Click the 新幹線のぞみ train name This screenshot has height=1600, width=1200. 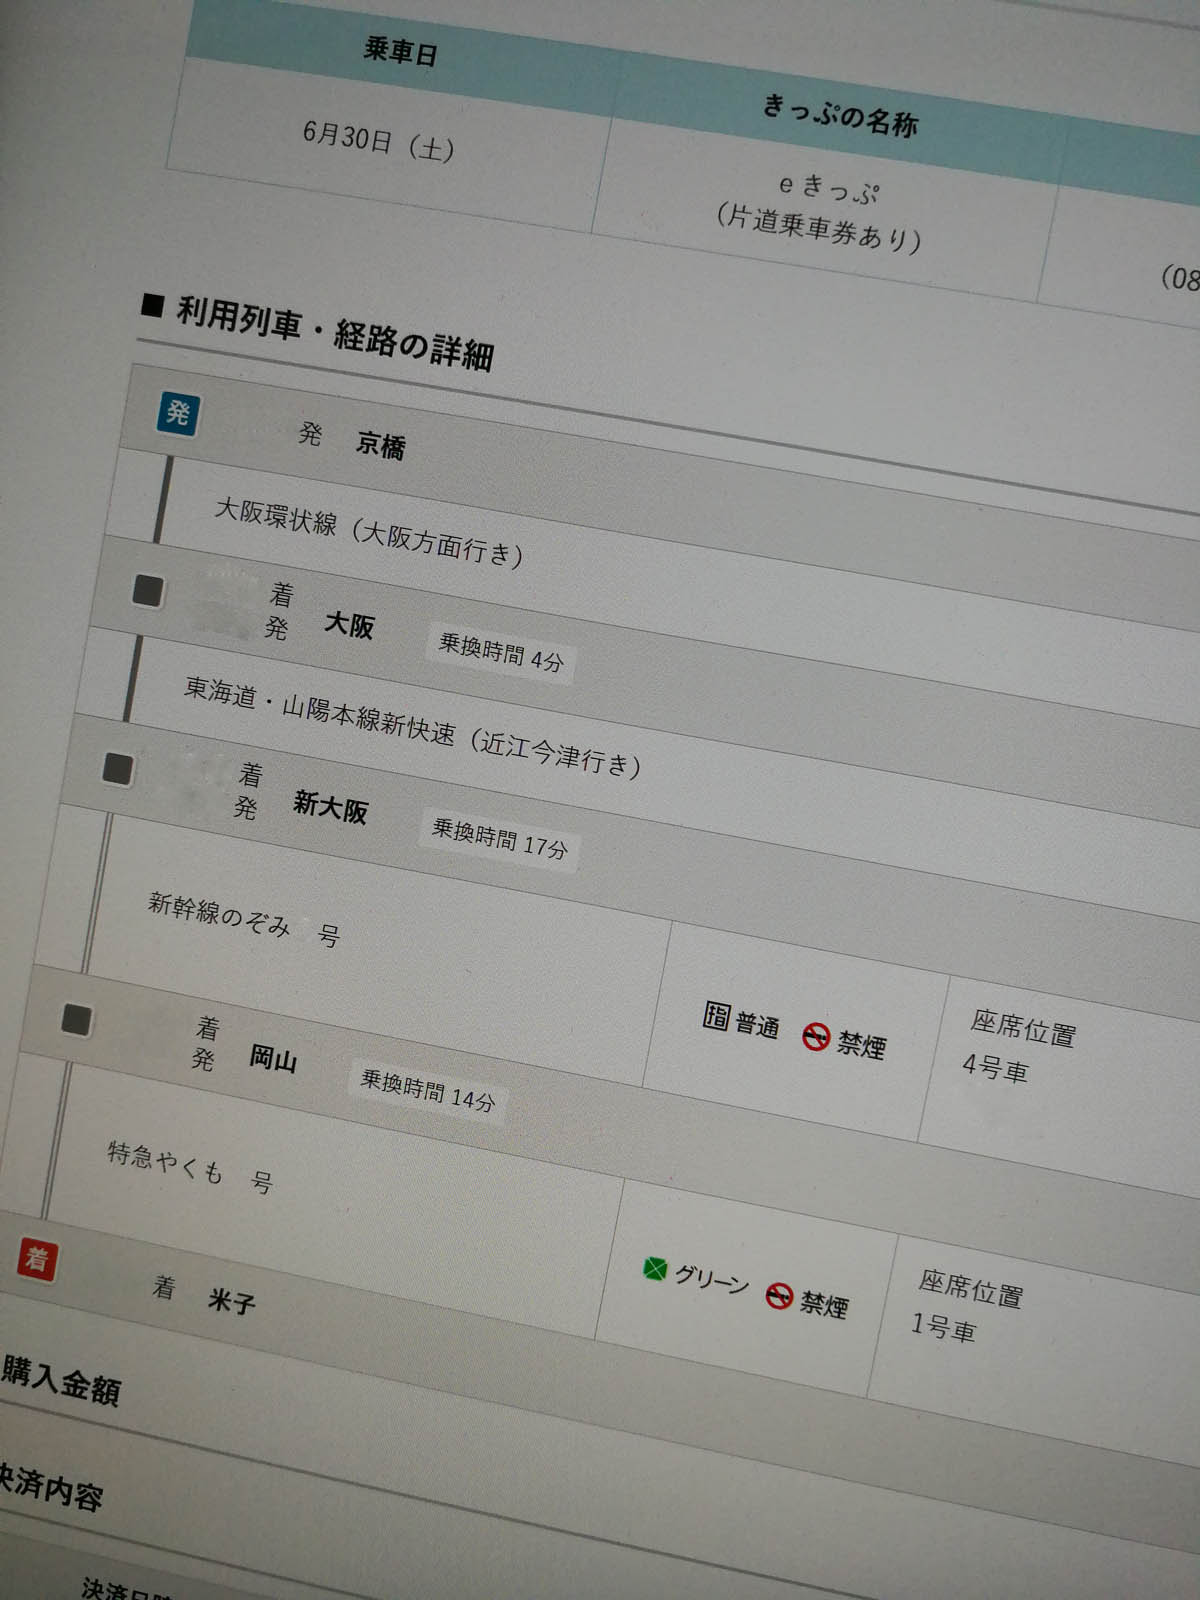point(219,914)
